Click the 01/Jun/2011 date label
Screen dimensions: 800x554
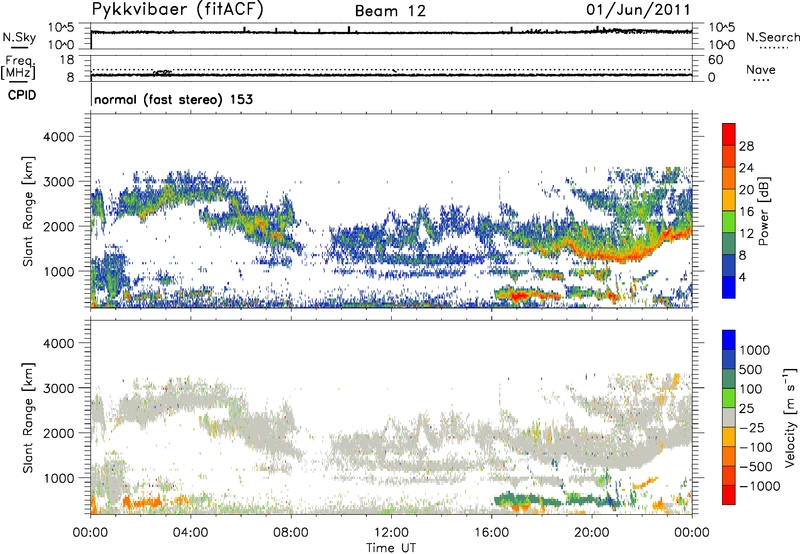pyautogui.click(x=638, y=10)
